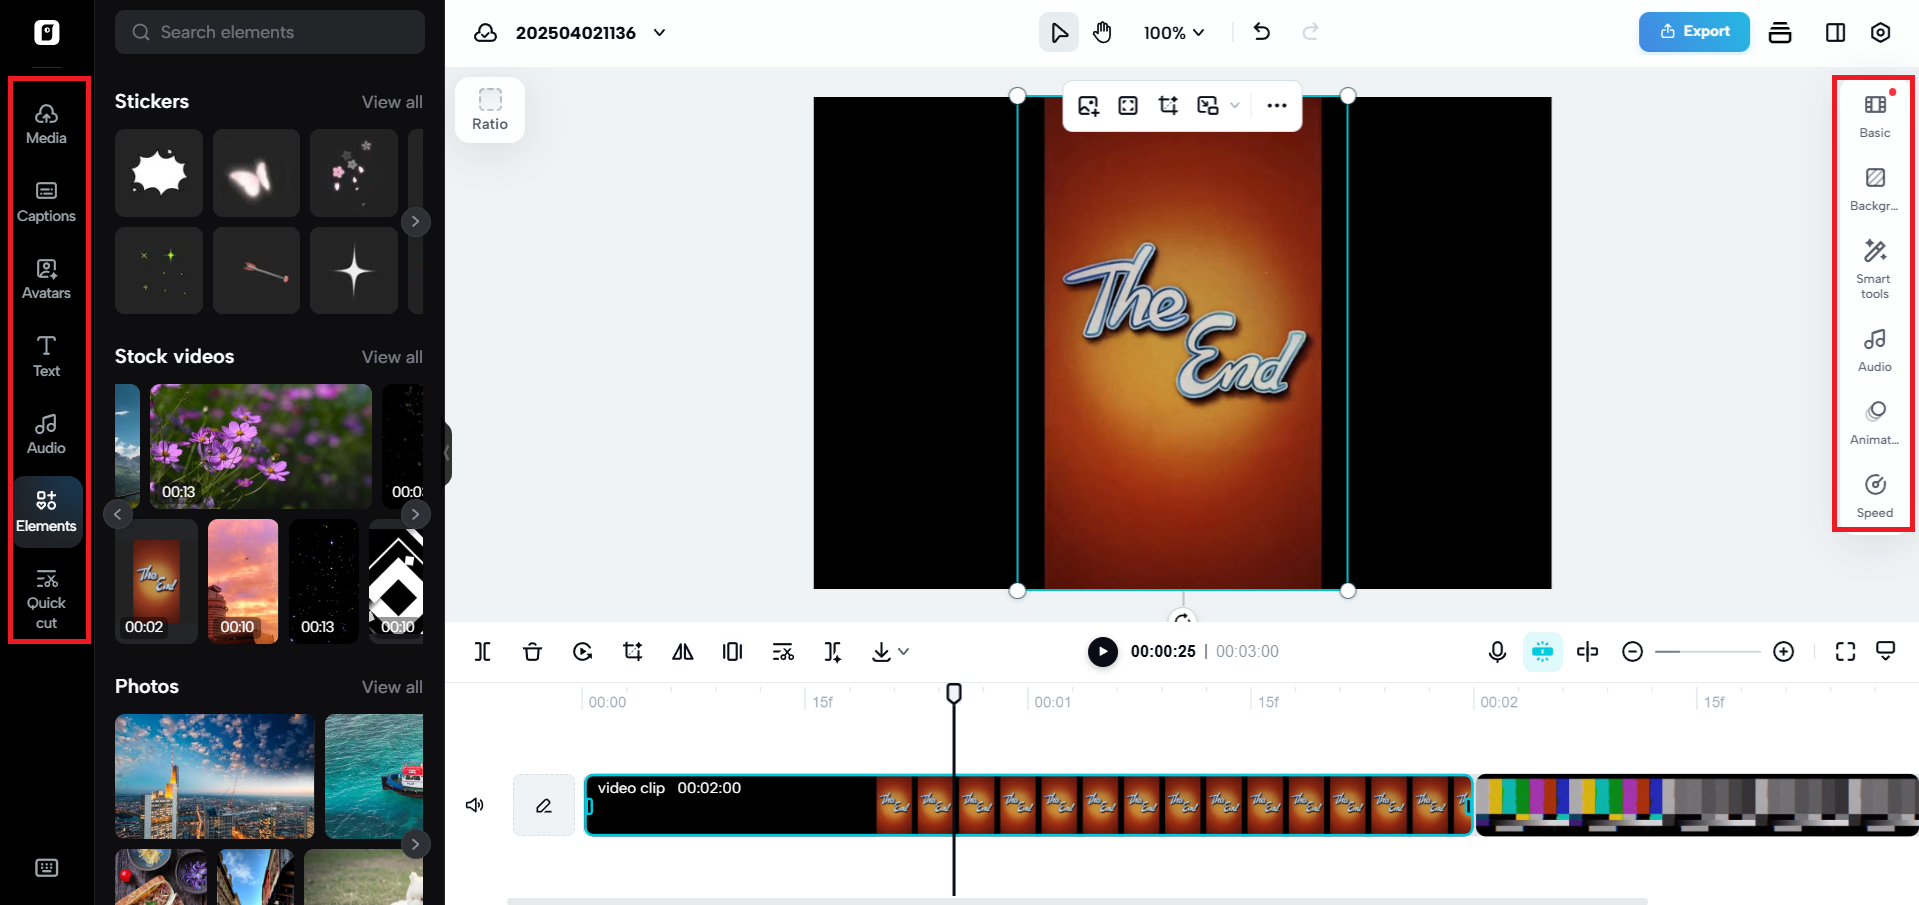The width and height of the screenshot is (1919, 905).
Task: Split the clip at the playhead
Action: click(x=482, y=651)
